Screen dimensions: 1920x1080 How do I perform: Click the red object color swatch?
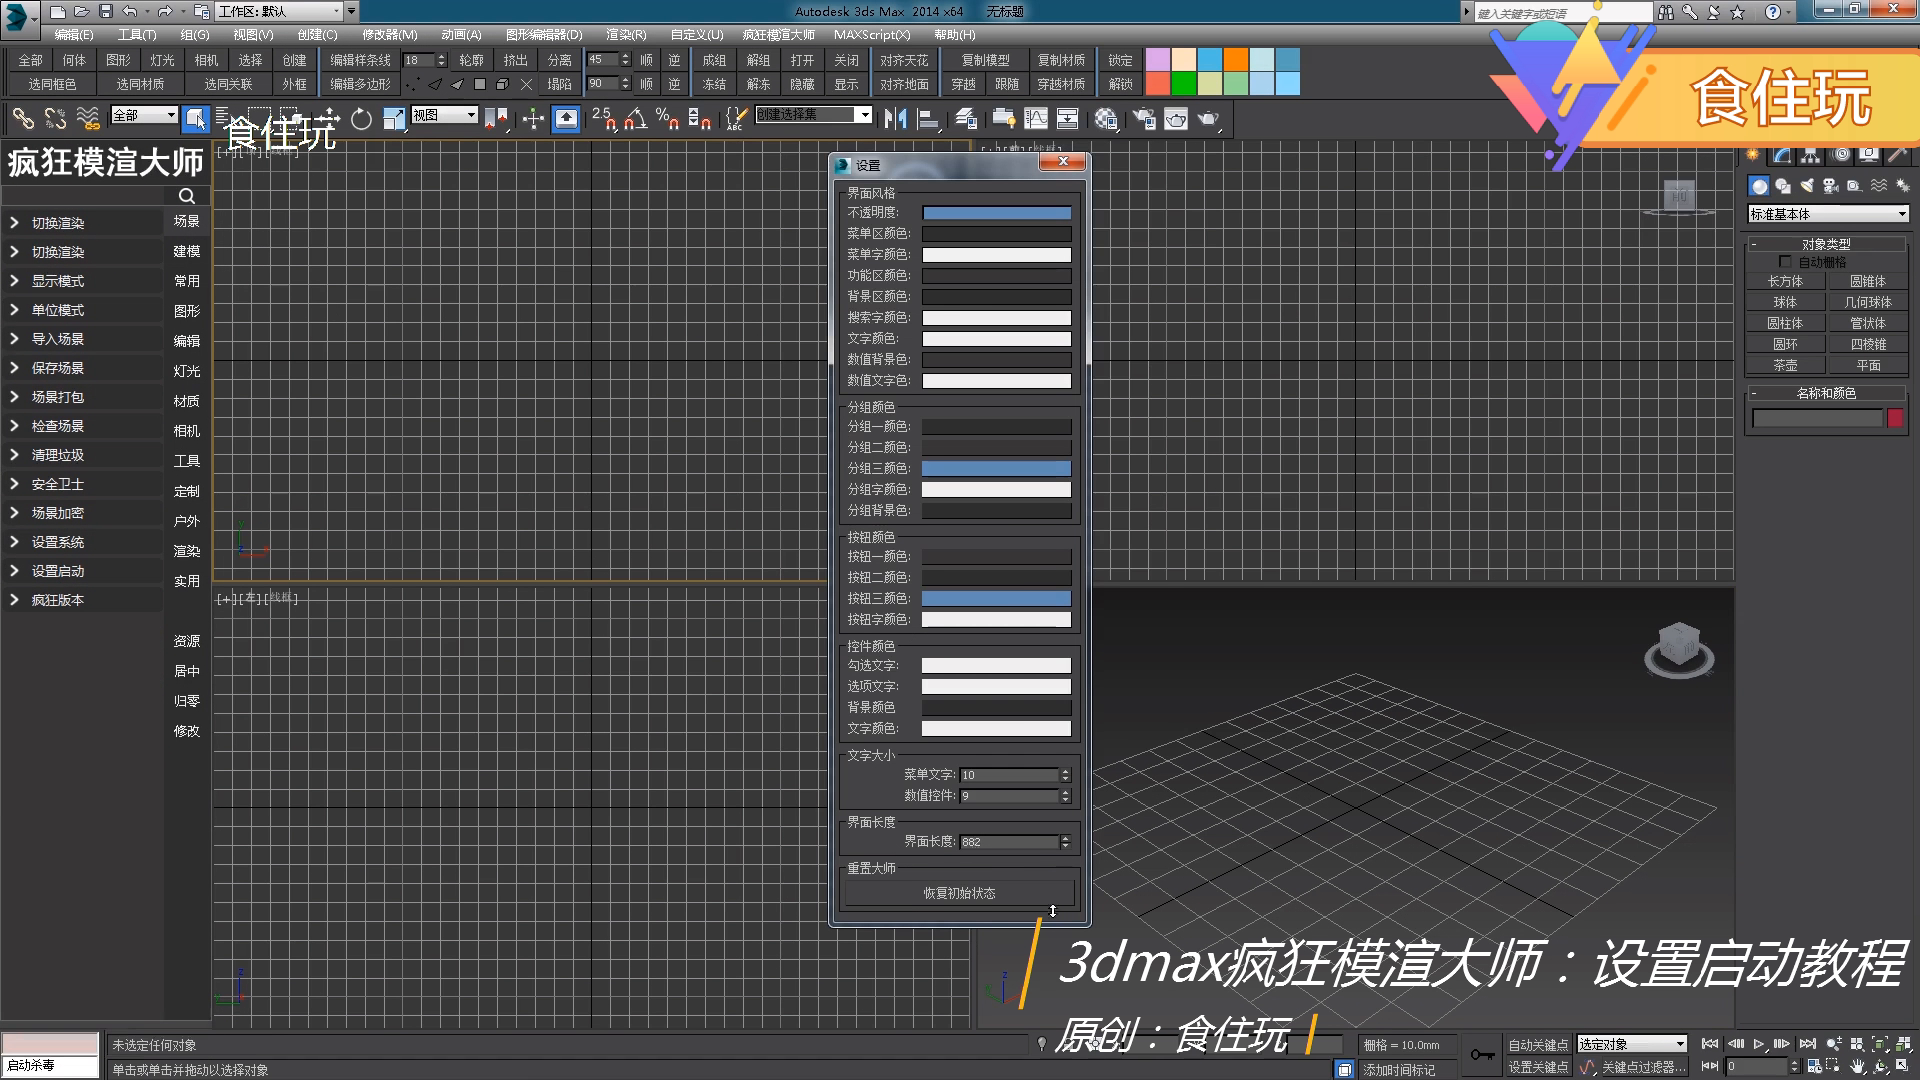click(x=1895, y=419)
